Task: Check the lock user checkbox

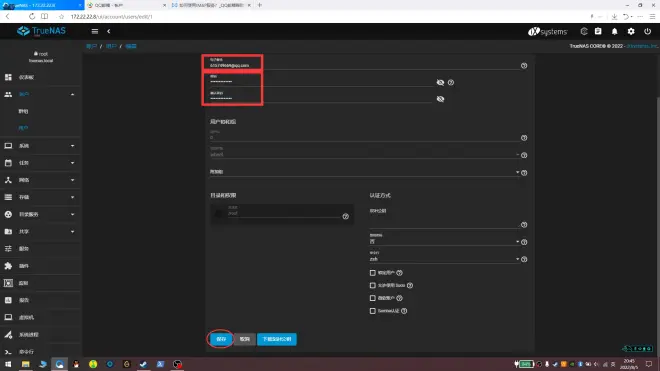Action: click(373, 273)
